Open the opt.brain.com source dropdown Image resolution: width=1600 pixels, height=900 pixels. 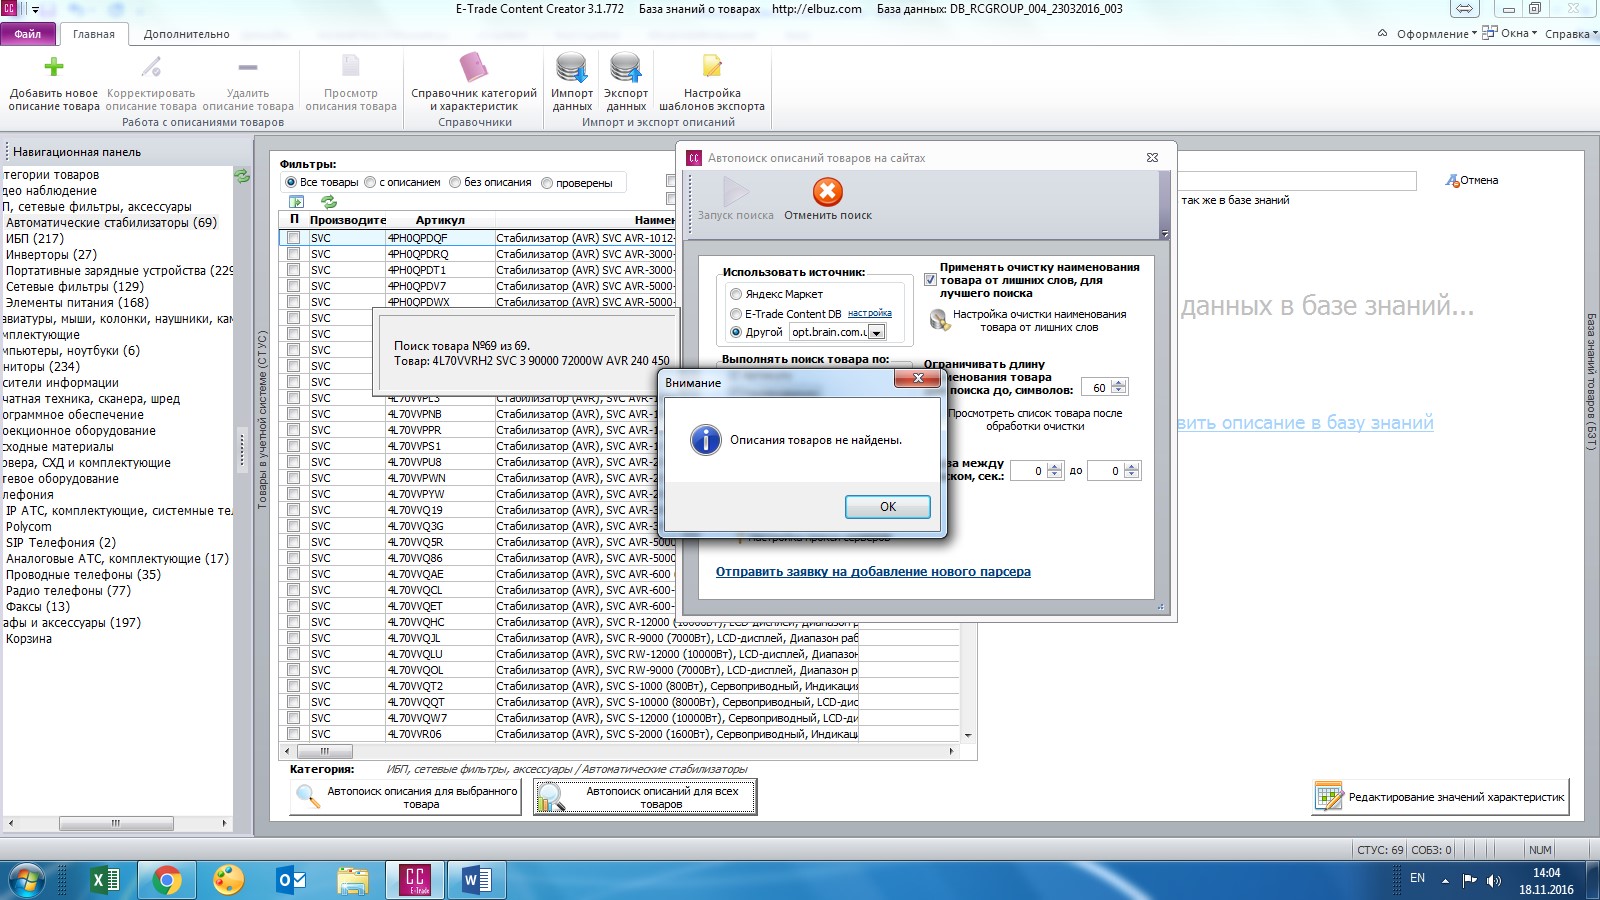pyautogui.click(x=877, y=332)
